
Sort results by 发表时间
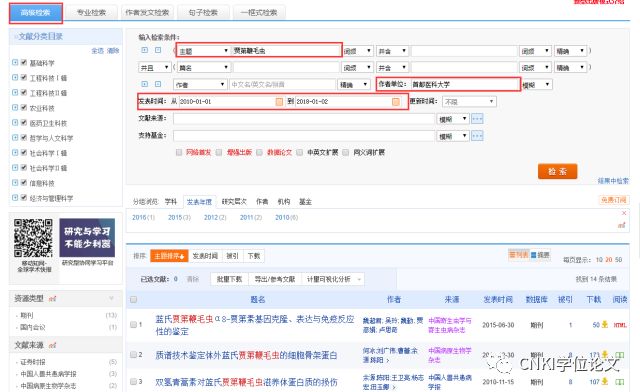[x=205, y=256]
